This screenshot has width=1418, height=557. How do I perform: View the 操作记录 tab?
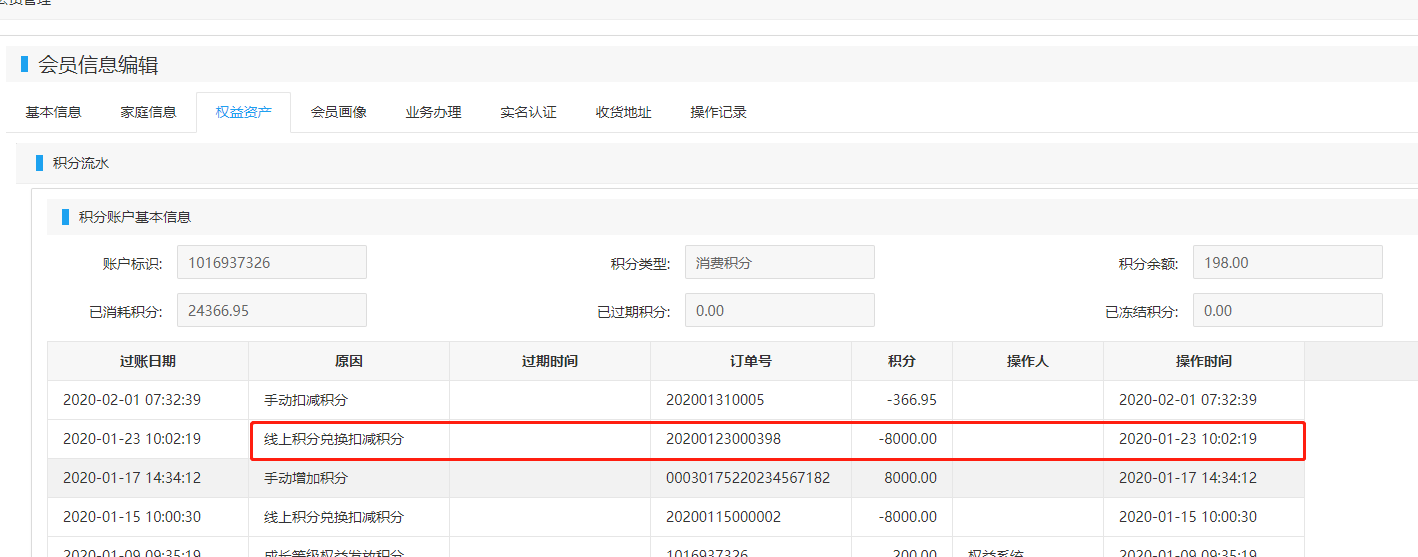pyautogui.click(x=718, y=112)
